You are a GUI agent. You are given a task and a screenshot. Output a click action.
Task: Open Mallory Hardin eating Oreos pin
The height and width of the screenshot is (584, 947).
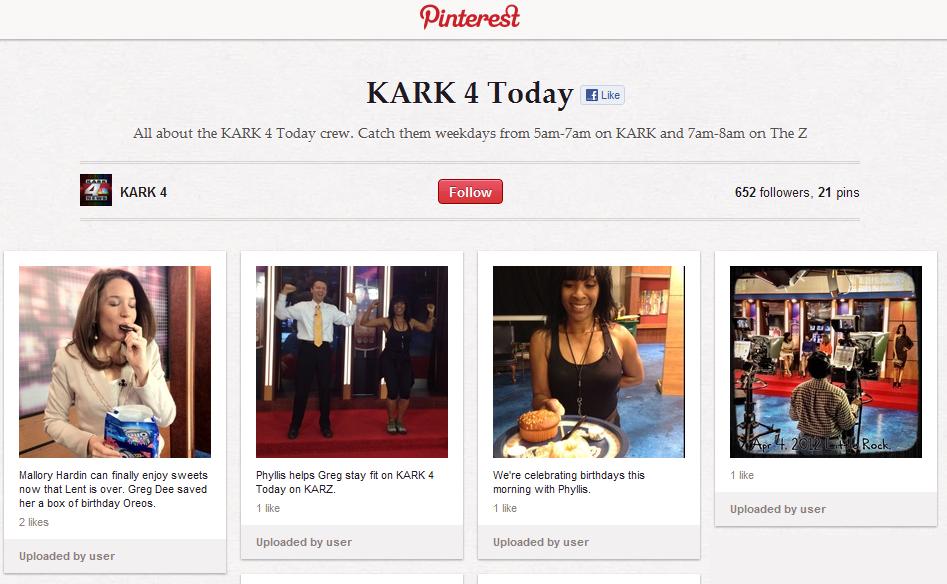tap(115, 362)
